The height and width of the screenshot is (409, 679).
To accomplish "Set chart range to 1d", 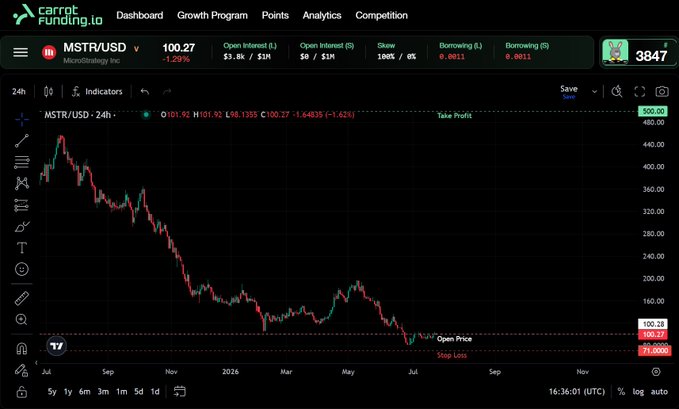I will (x=155, y=392).
